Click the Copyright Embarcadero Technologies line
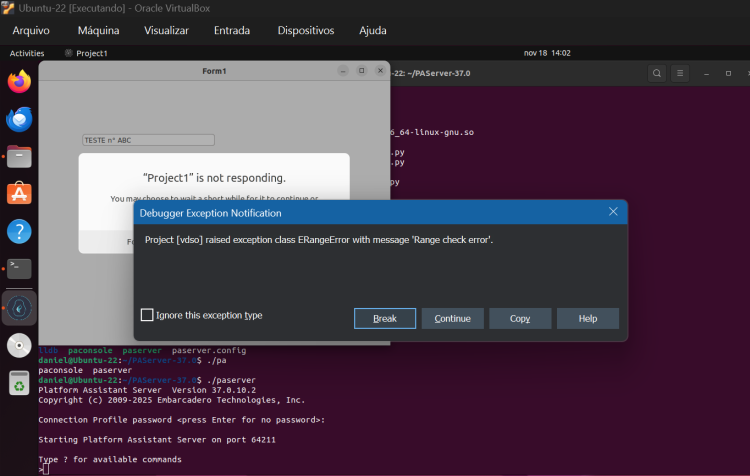The image size is (750, 476). pos(172,400)
